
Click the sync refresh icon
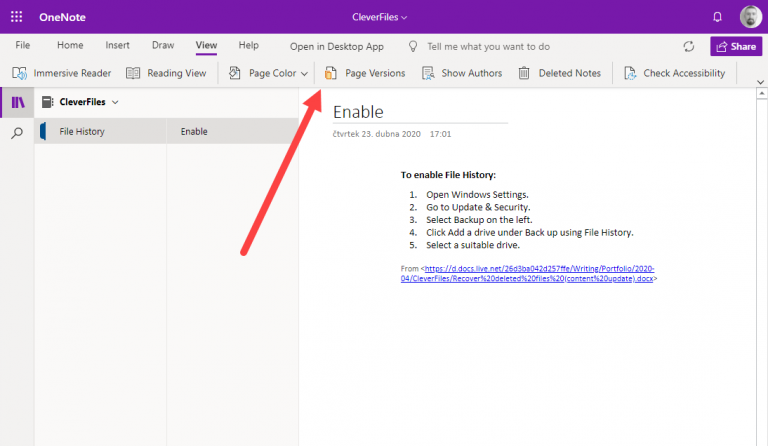pos(688,46)
